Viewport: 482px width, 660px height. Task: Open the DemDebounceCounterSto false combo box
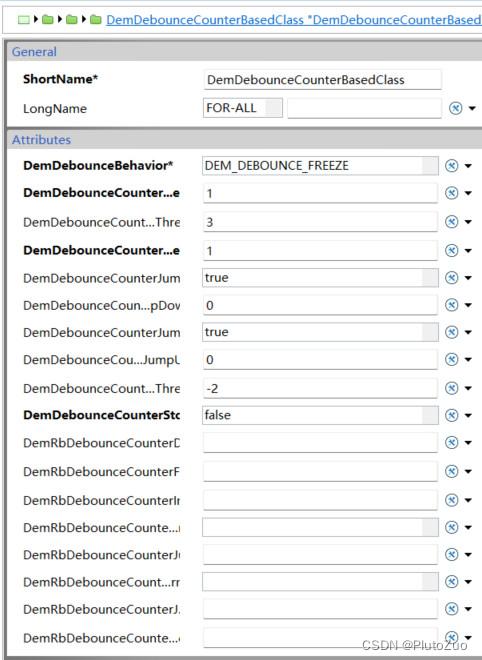pyautogui.click(x=320, y=415)
